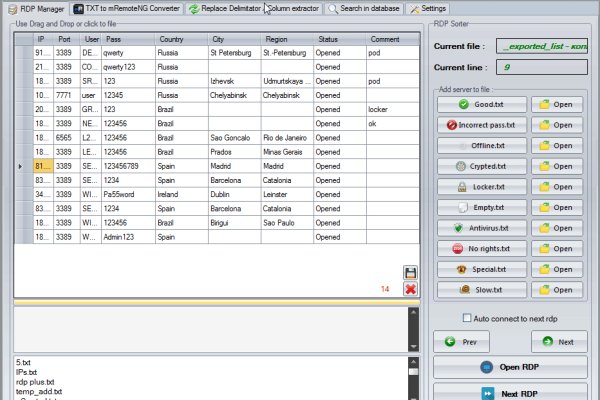This screenshot has width=600, height=400.
Task: Add server to Antivirus.txt shield button
Action: click(481, 228)
